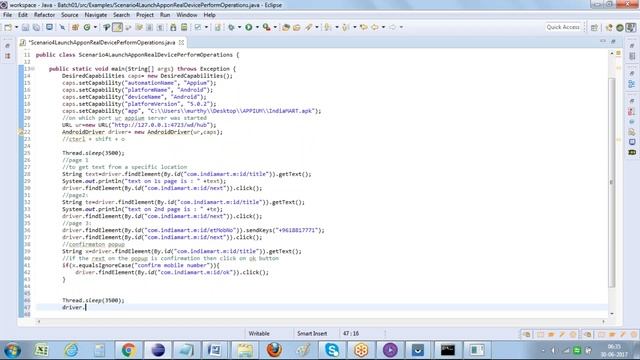
Task: Collapse main method fold marker at line 13
Action: 33,69
